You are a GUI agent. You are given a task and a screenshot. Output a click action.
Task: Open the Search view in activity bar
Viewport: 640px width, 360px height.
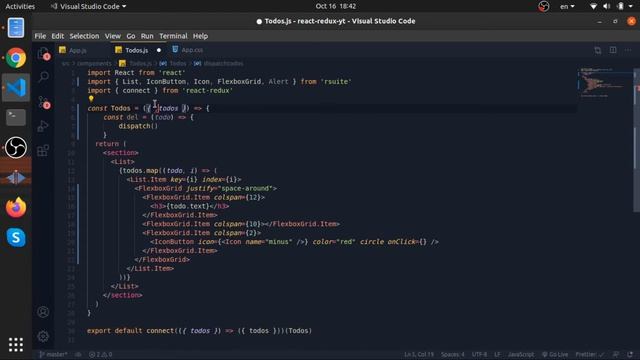pyautogui.click(x=44, y=76)
